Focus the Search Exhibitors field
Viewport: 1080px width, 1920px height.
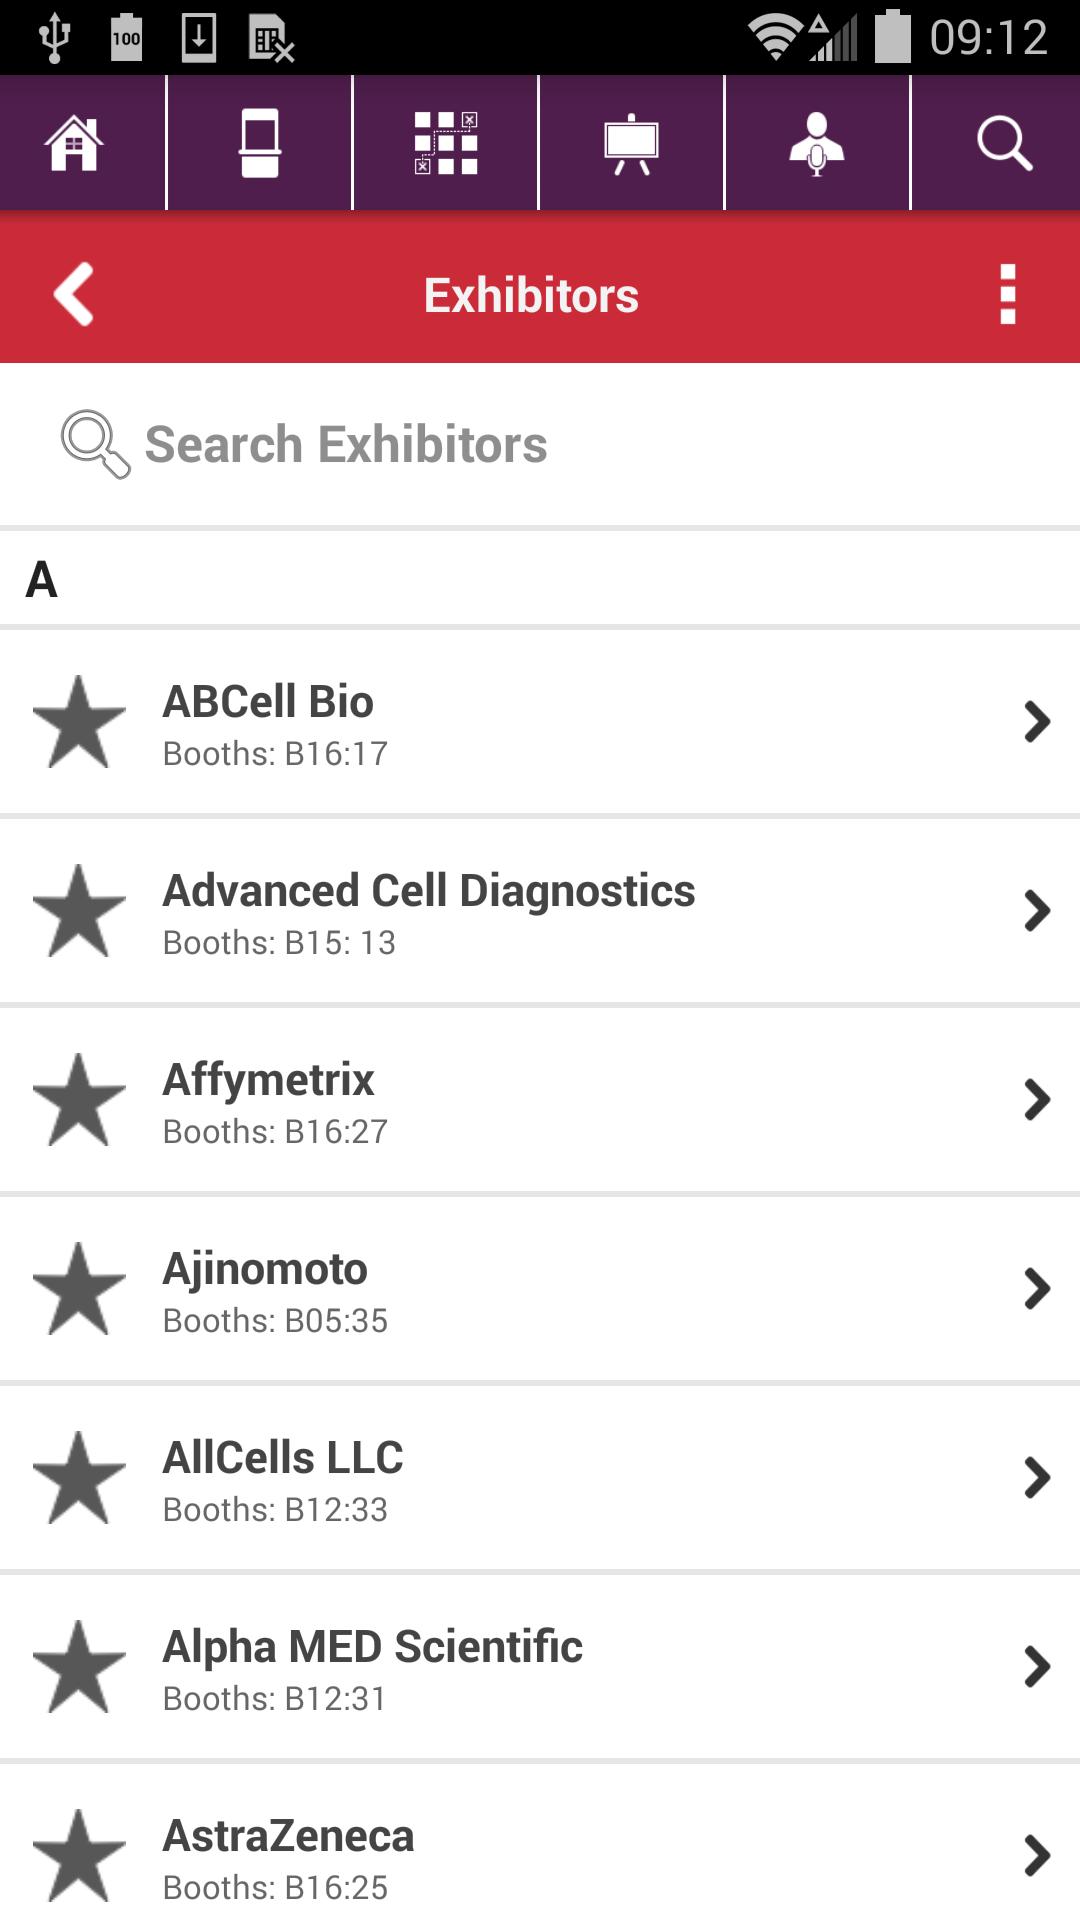(540, 445)
